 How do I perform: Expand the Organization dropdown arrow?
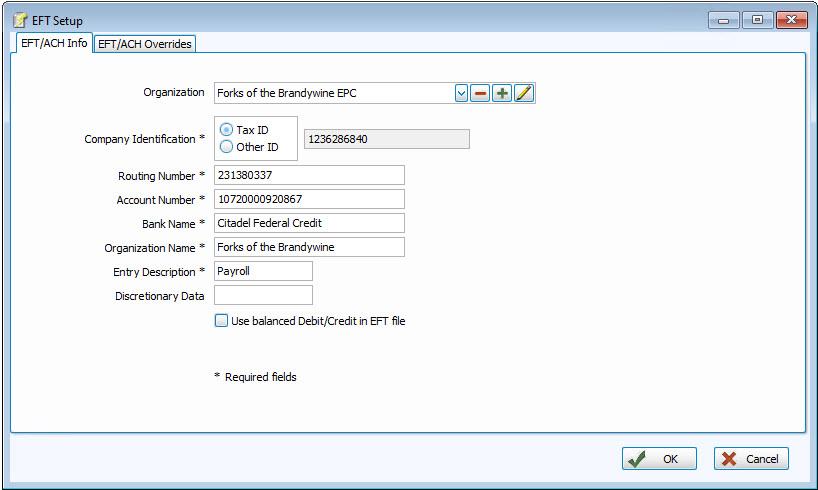[461, 93]
